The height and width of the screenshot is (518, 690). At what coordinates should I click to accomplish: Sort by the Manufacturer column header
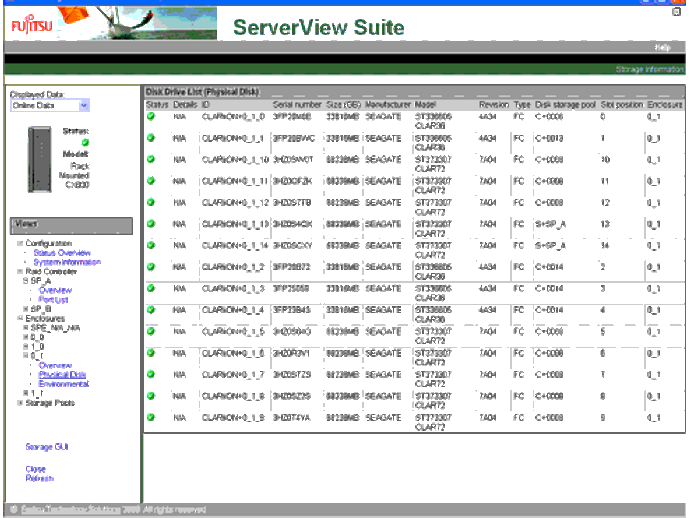point(388,105)
